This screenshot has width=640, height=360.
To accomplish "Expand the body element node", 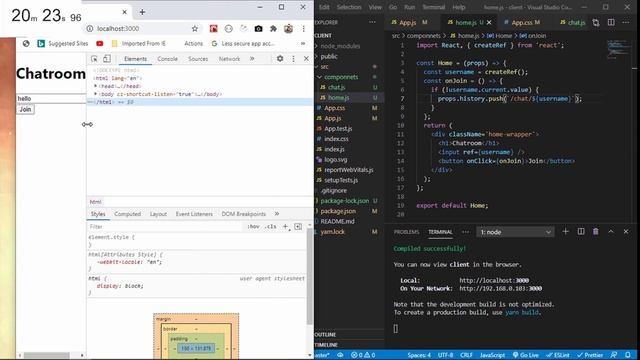I will coord(96,94).
